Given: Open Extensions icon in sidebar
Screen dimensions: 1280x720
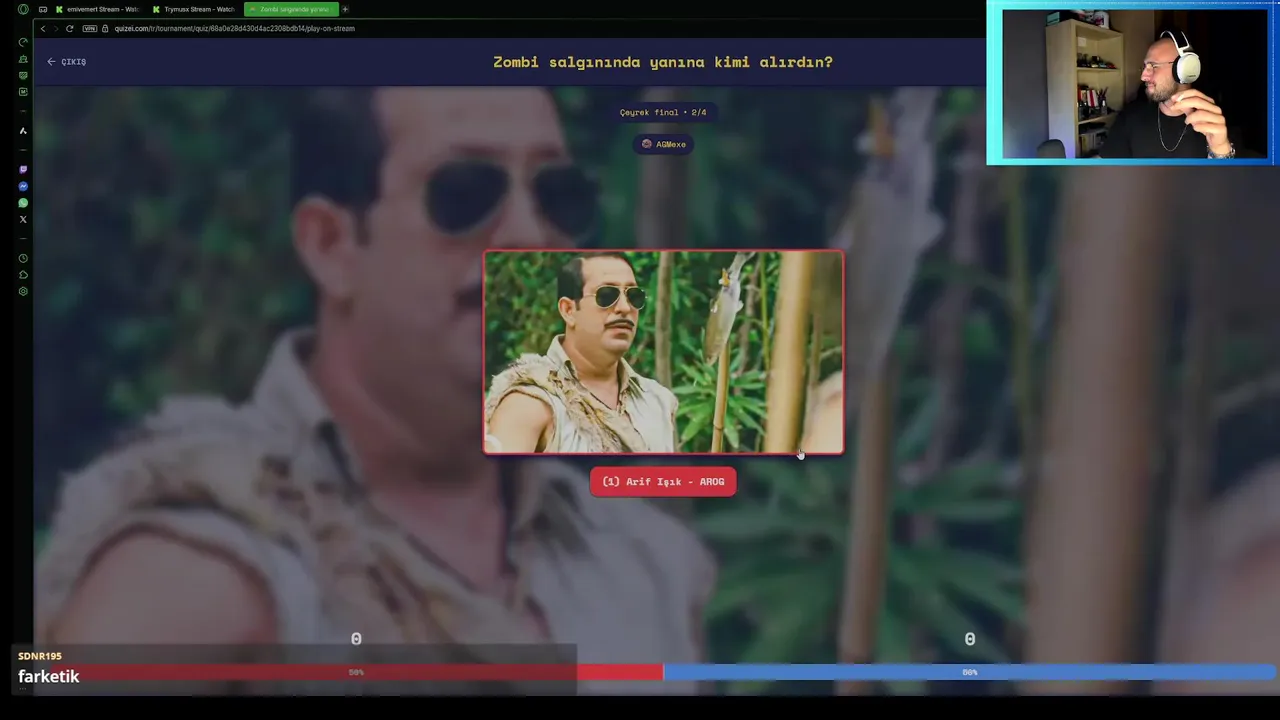Looking at the screenshot, I should tap(23, 274).
